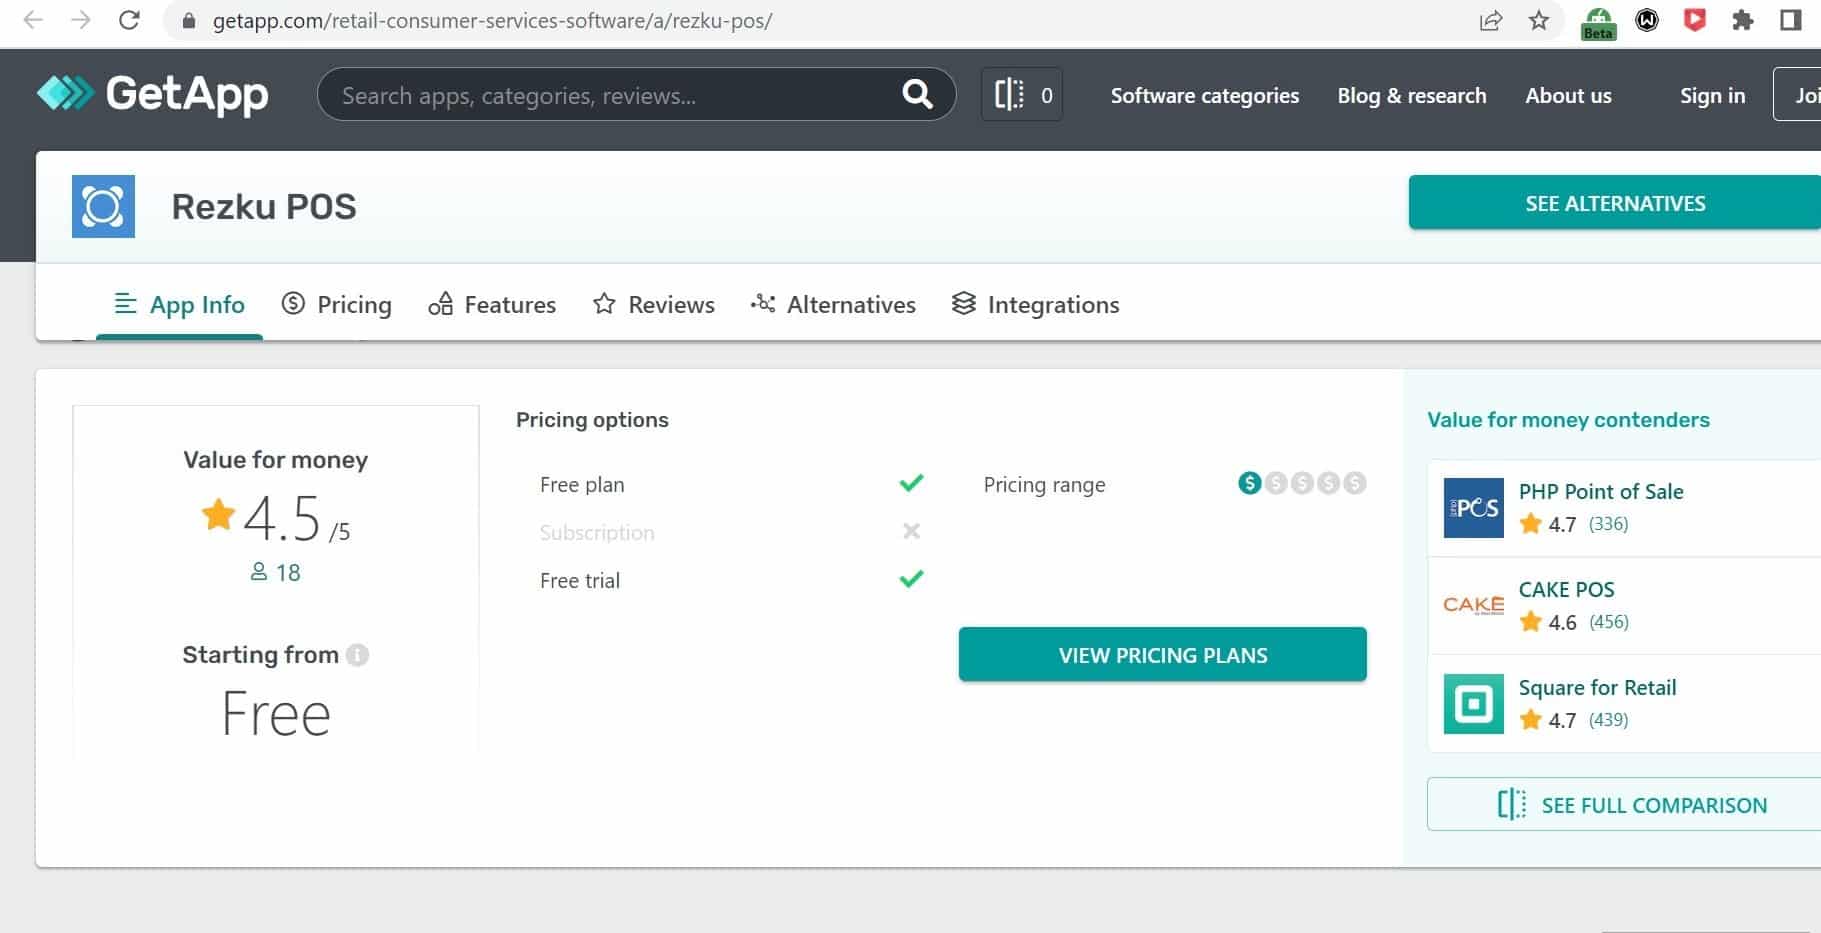1821x933 pixels.
Task: Open the CAKE POS link
Action: click(1566, 589)
